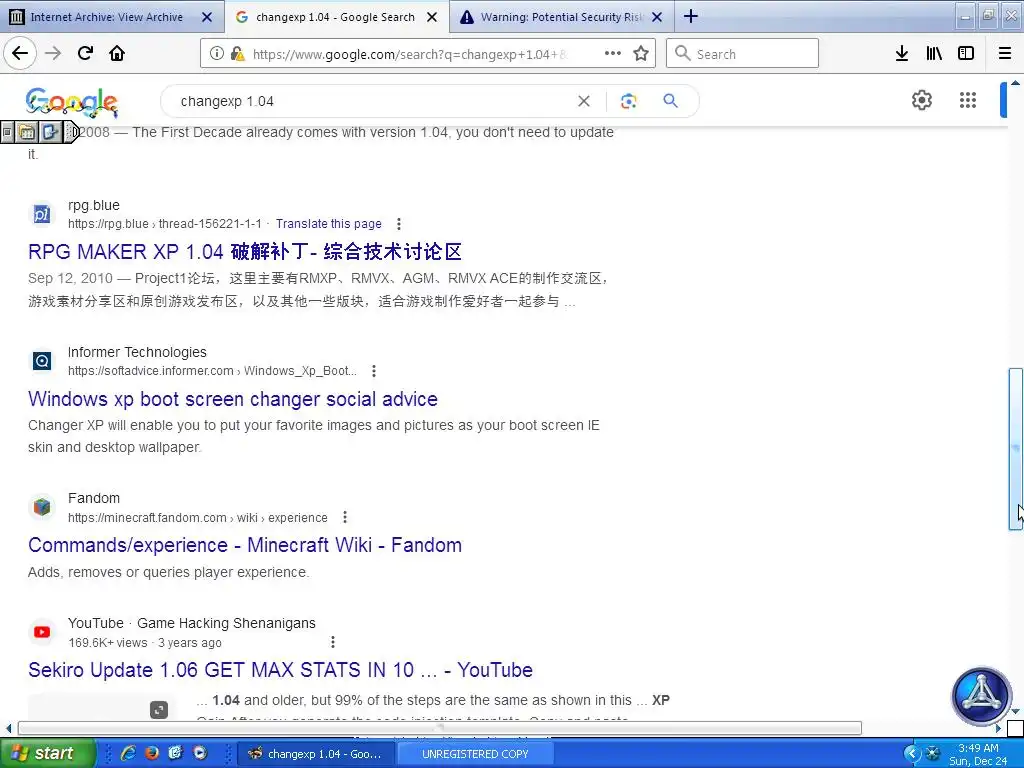Switch to the Internet Archive: View Archive tab
Image resolution: width=1024 pixels, height=768 pixels.
(106, 17)
